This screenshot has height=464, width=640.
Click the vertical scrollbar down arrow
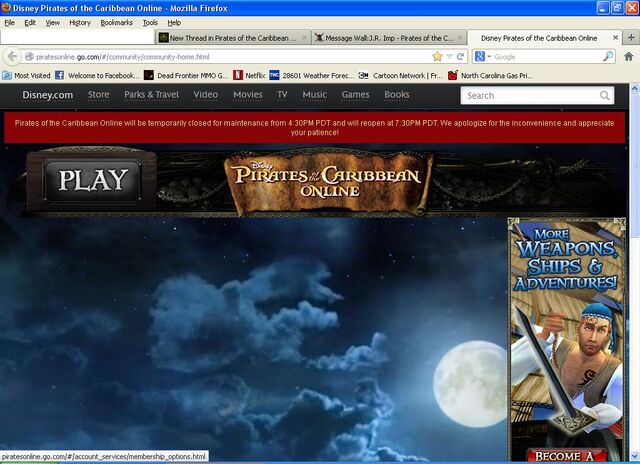tap(635, 456)
